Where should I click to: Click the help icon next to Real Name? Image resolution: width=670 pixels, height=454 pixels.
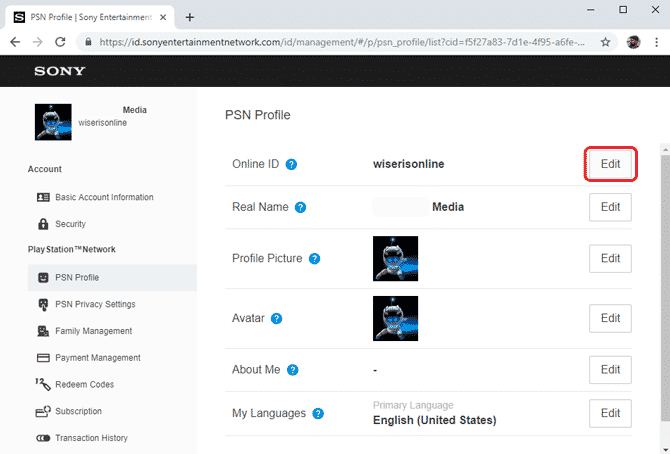(x=300, y=207)
